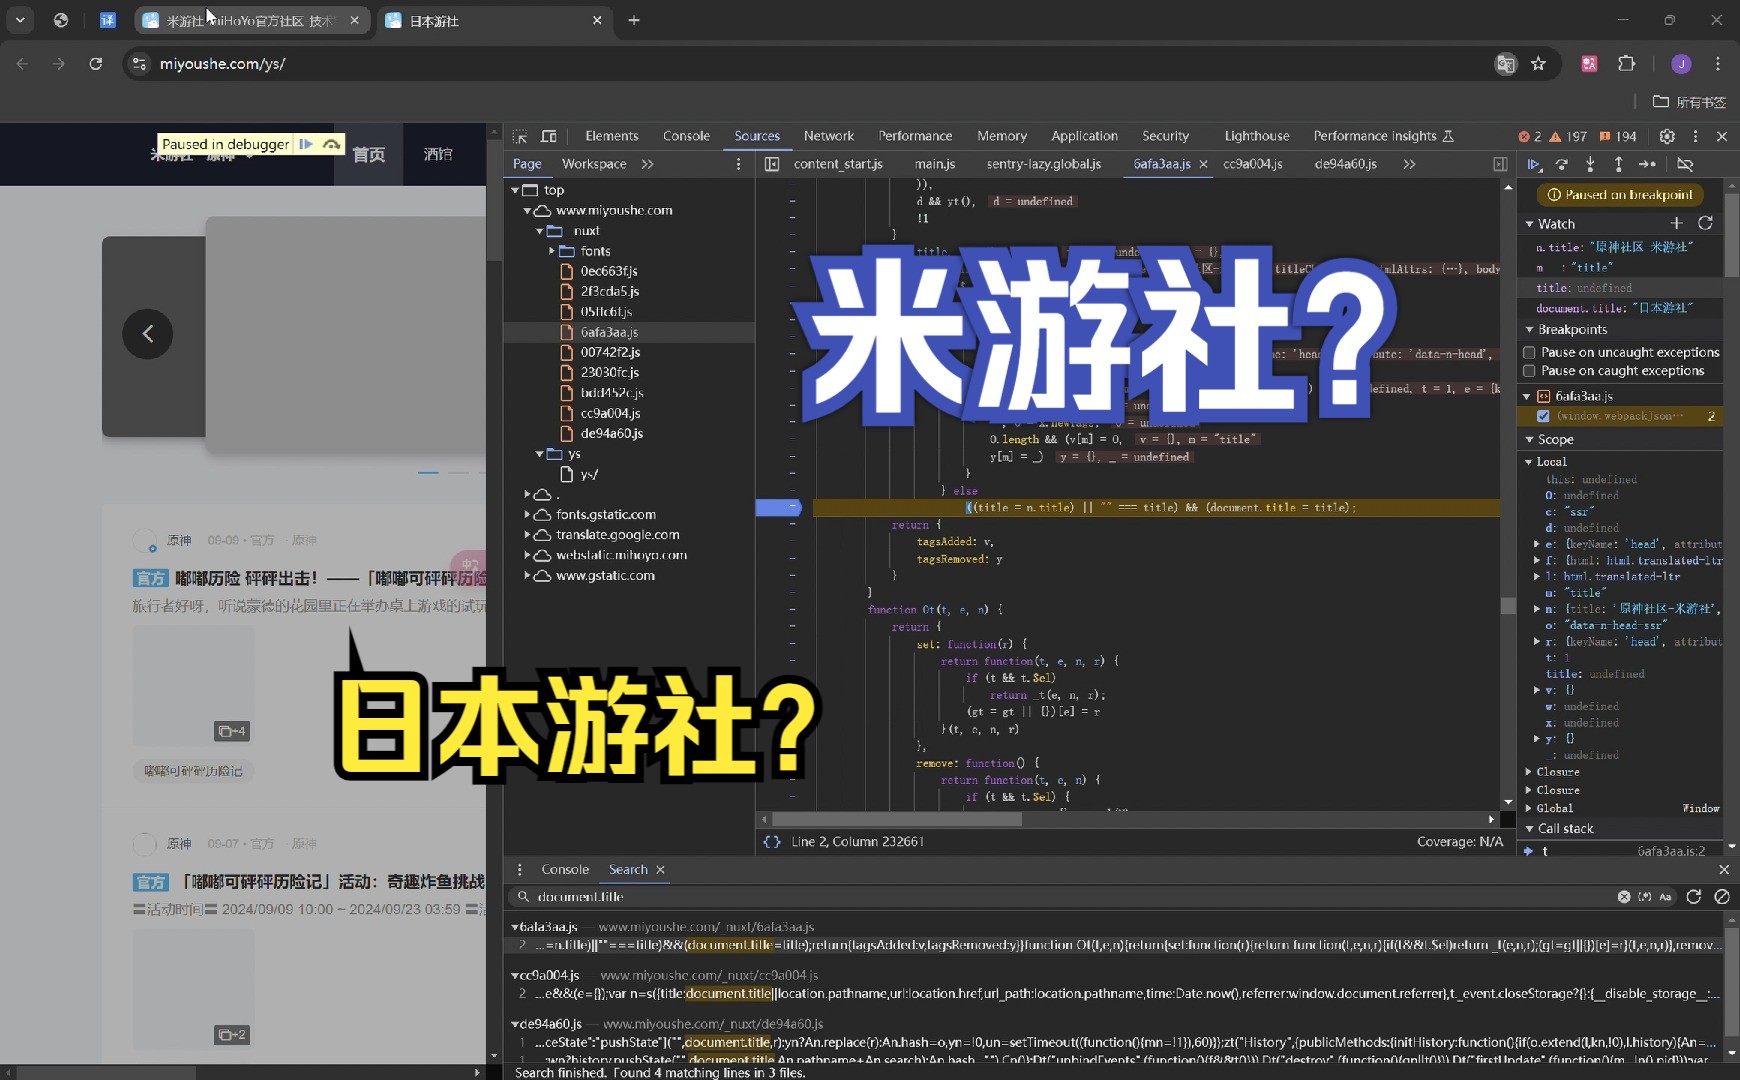Image resolution: width=1740 pixels, height=1080 pixels.
Task: Open the Lighthouse panel
Action: [1256, 136]
